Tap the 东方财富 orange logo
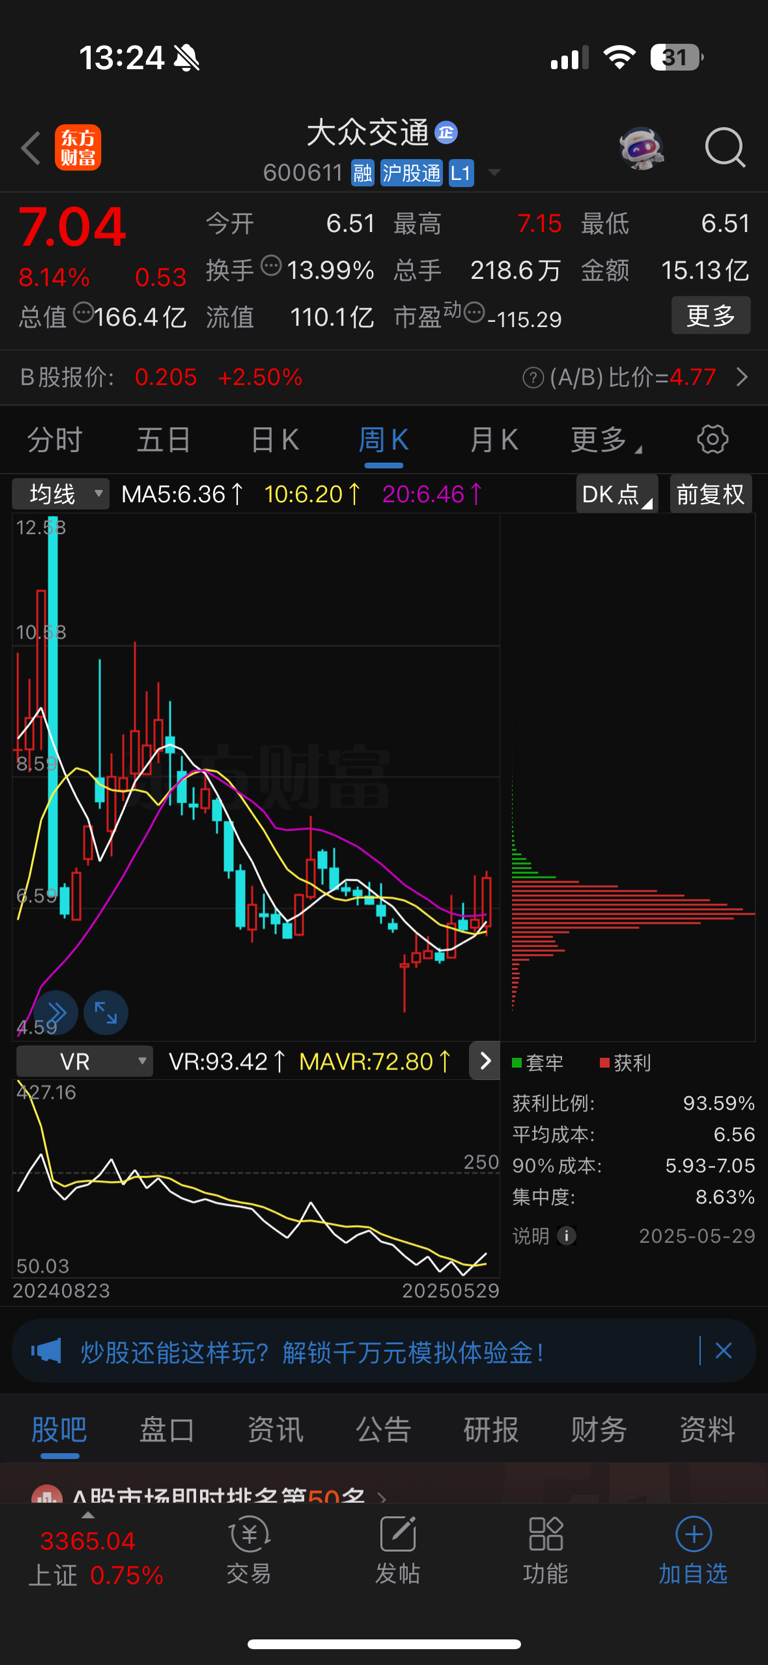 [78, 148]
